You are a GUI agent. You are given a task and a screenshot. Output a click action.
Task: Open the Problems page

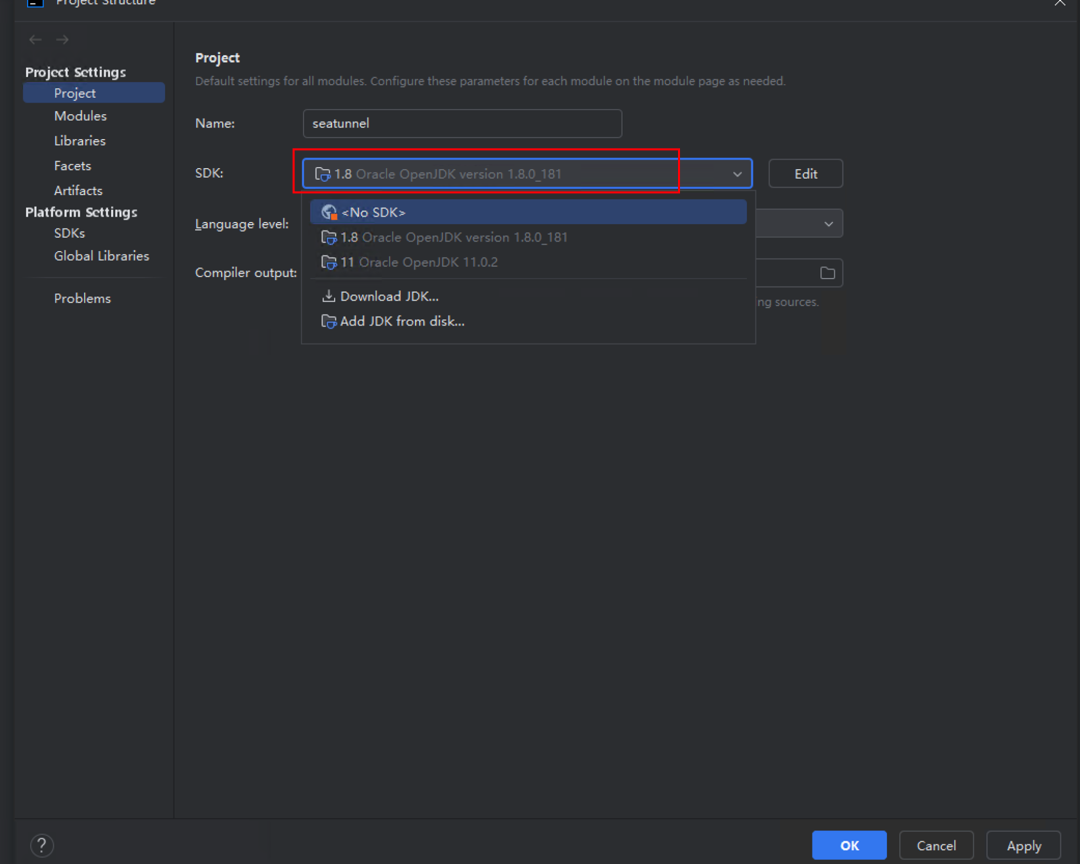[x=82, y=298]
